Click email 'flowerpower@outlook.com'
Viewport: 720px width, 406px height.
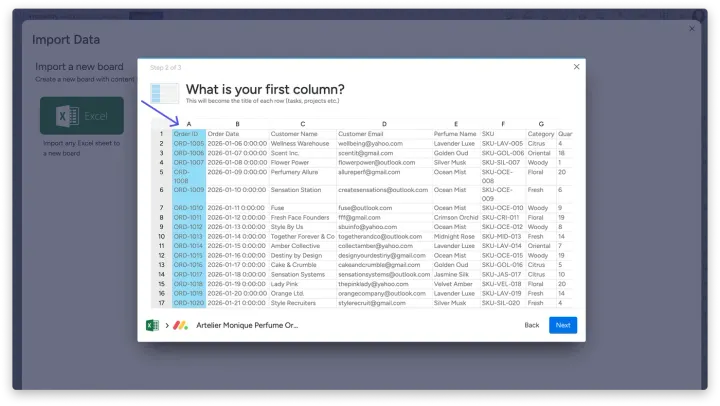pyautogui.click(x=377, y=163)
